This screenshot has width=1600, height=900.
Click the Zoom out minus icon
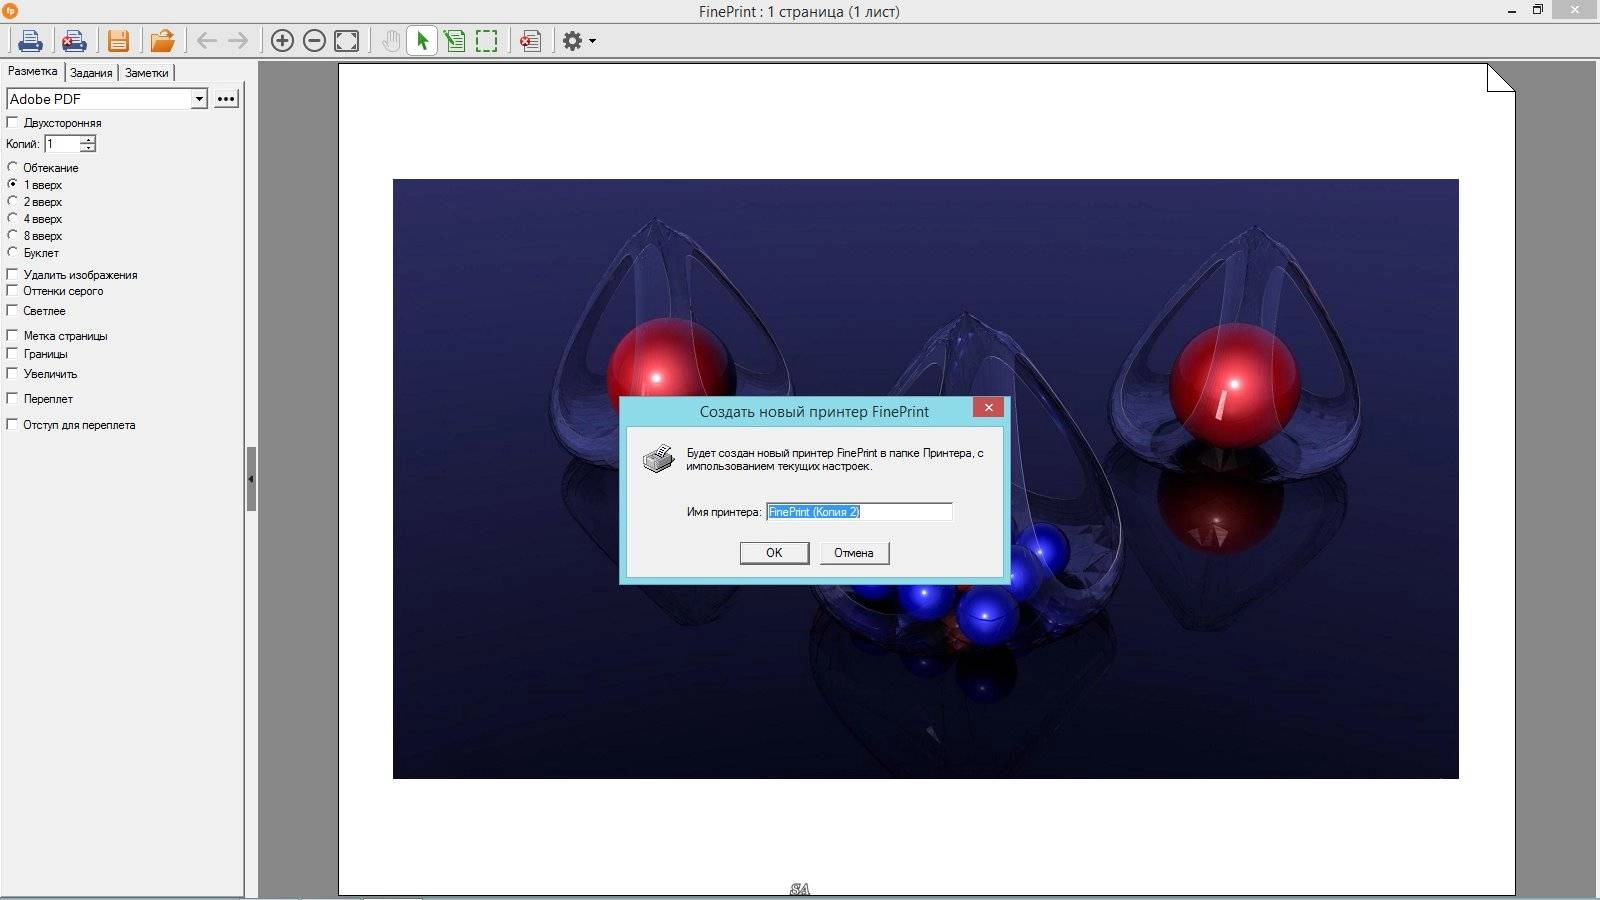[314, 41]
